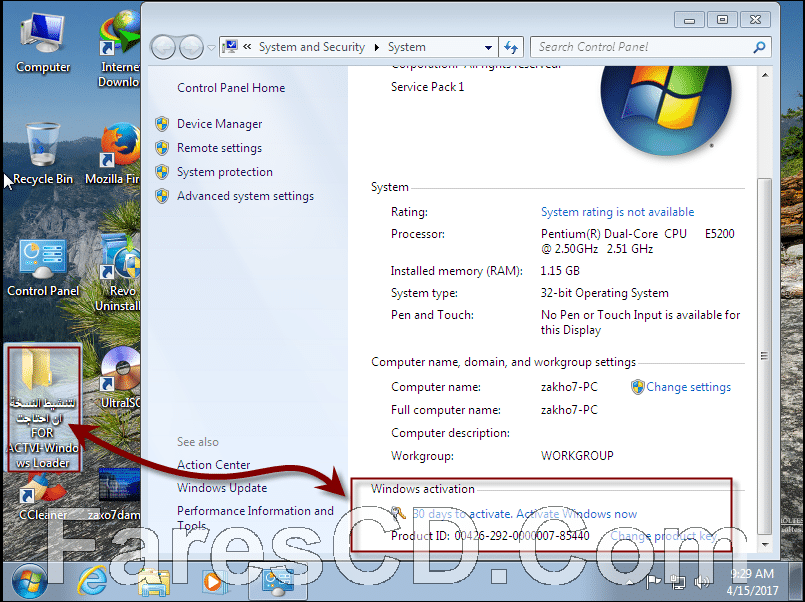Open the Action Center flag tray icon
Image resolution: width=805 pixels, height=602 pixels.
pyautogui.click(x=653, y=582)
